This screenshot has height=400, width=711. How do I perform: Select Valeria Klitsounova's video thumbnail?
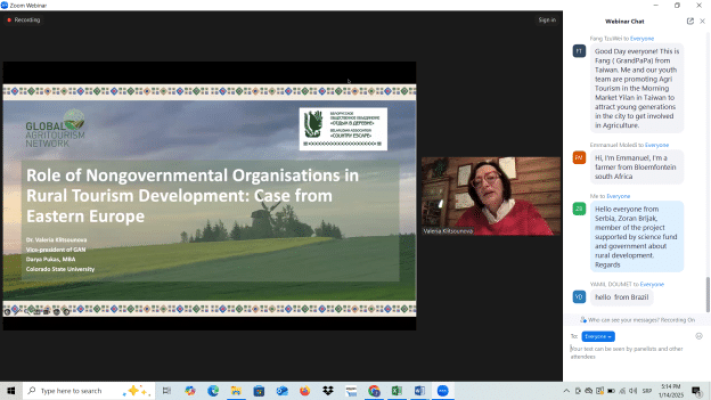[490, 196]
